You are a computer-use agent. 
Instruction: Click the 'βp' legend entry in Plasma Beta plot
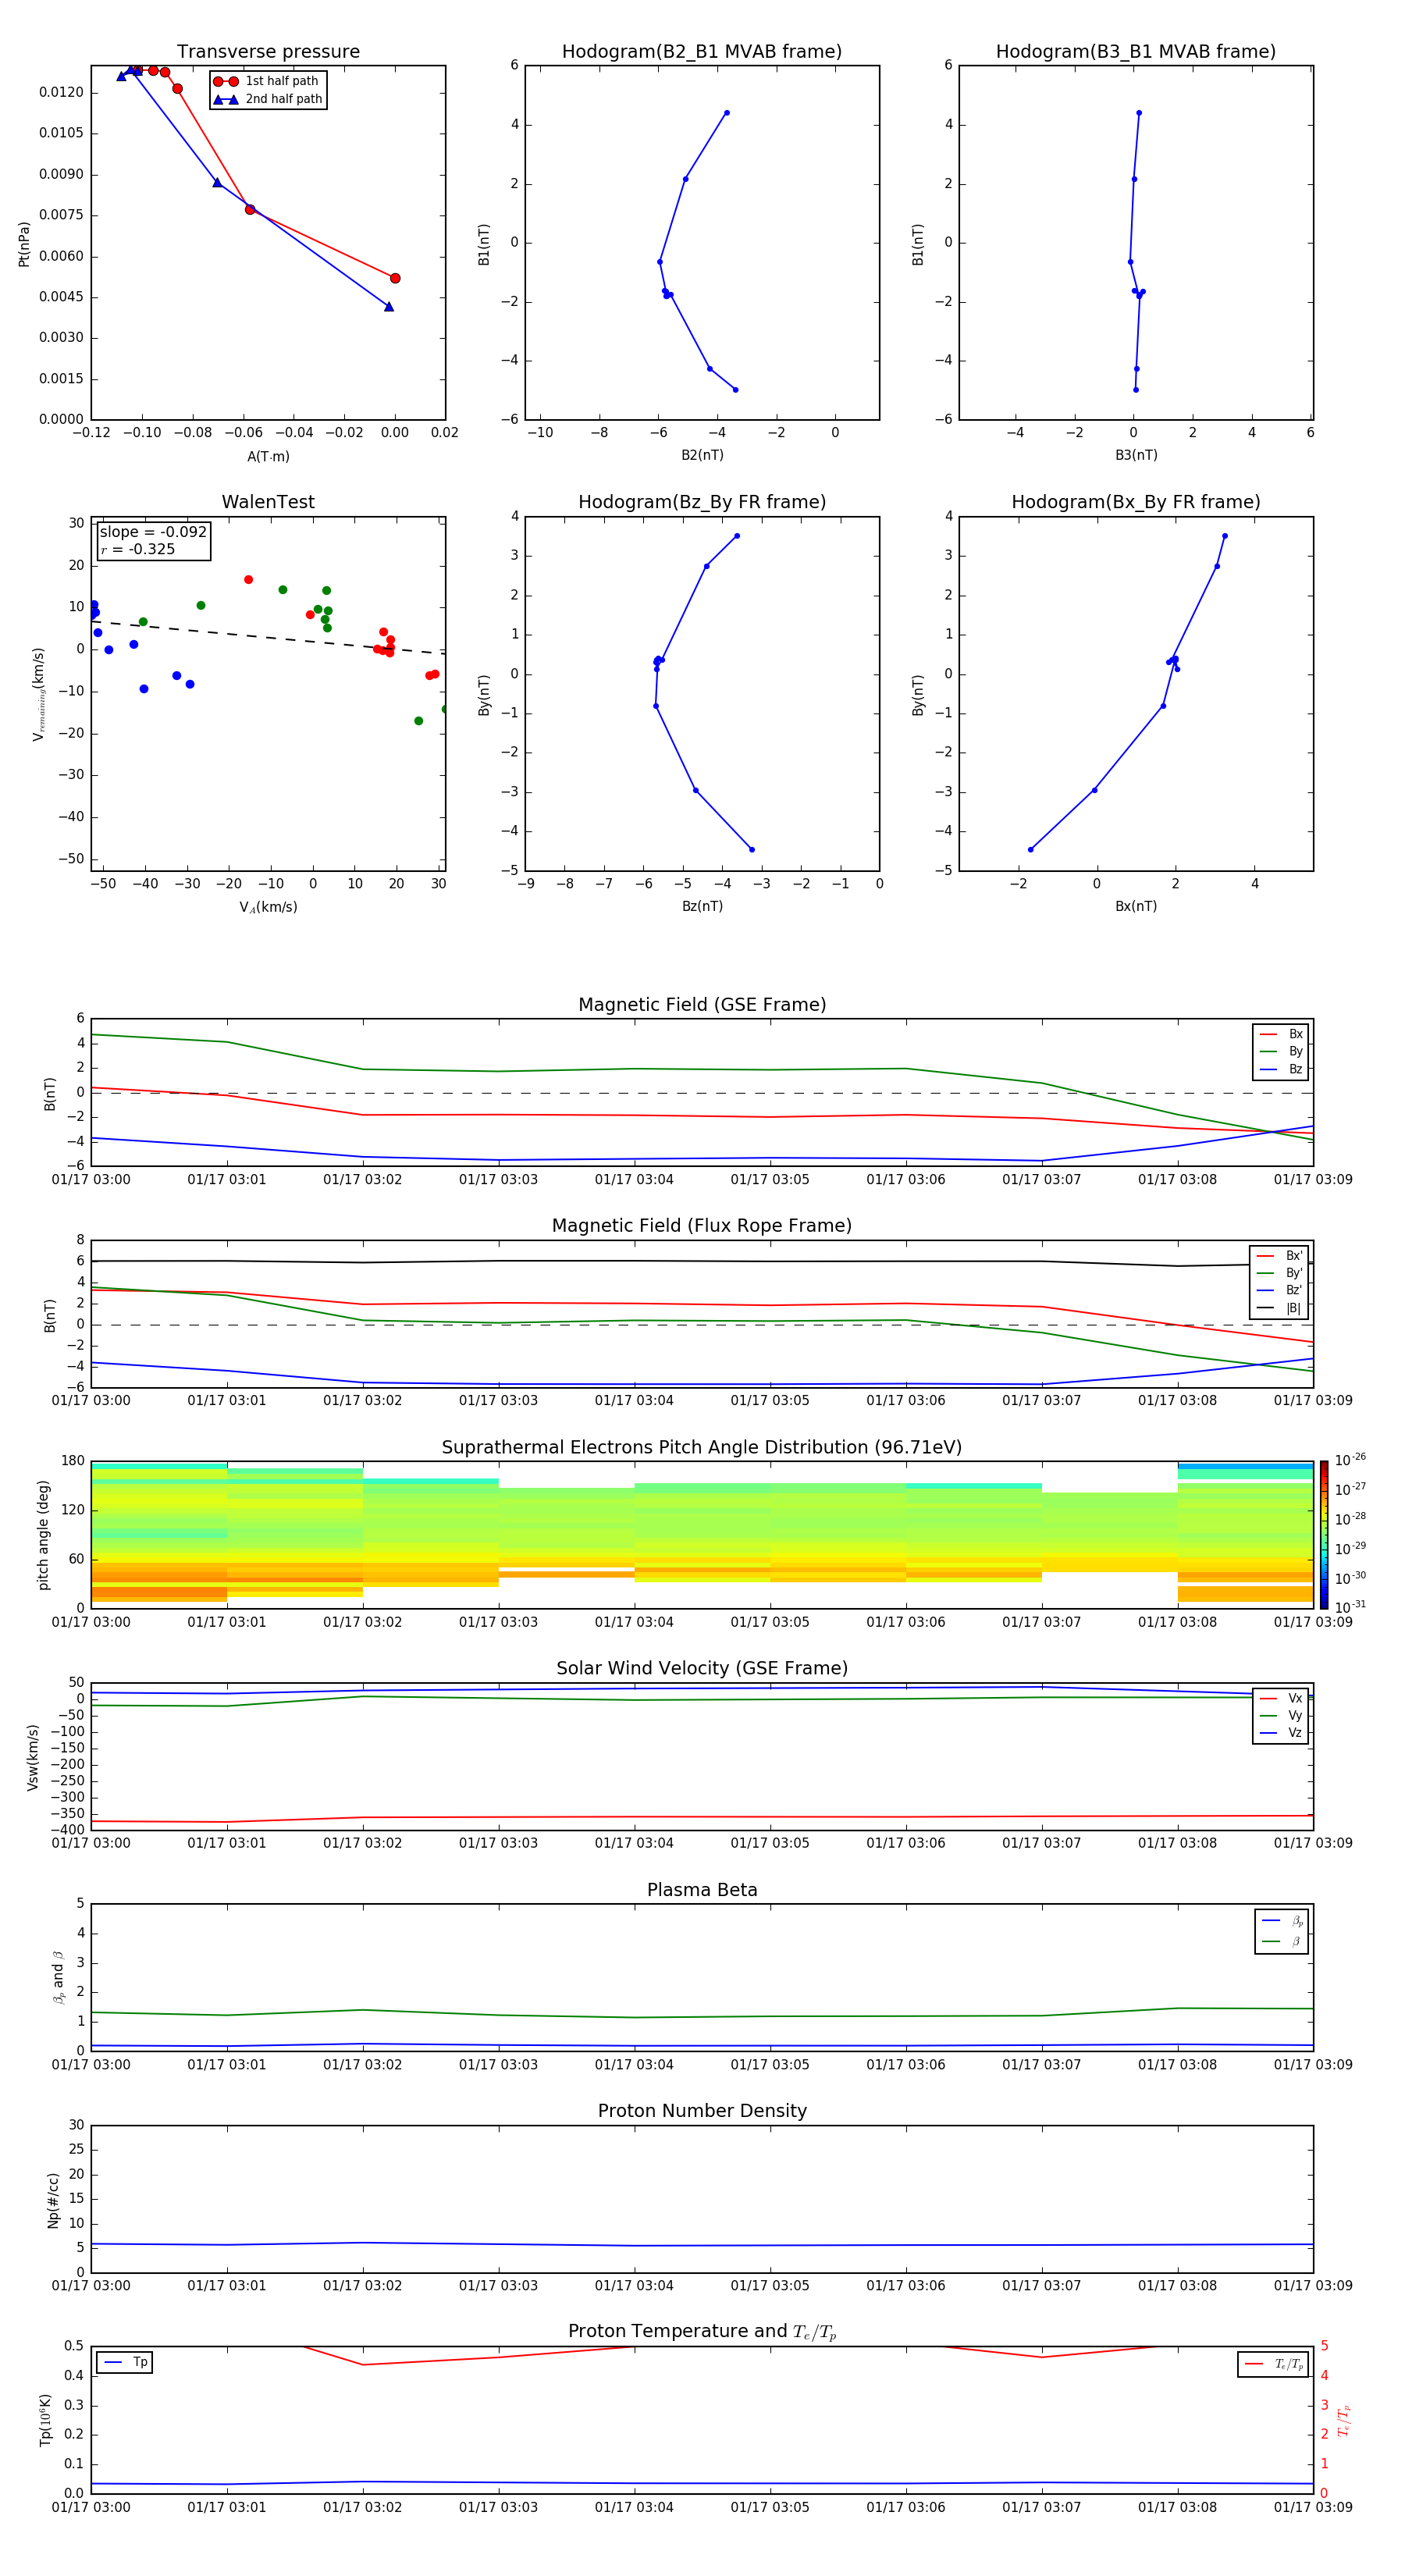pyautogui.click(x=1283, y=1921)
